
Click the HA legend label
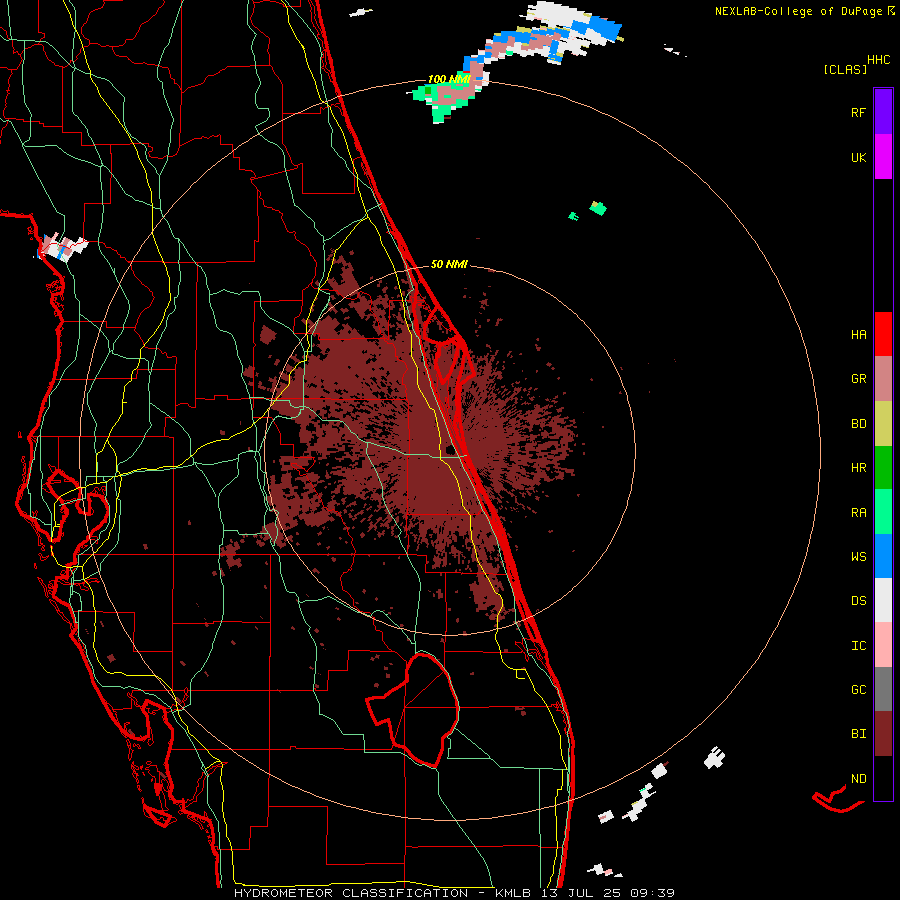(858, 334)
